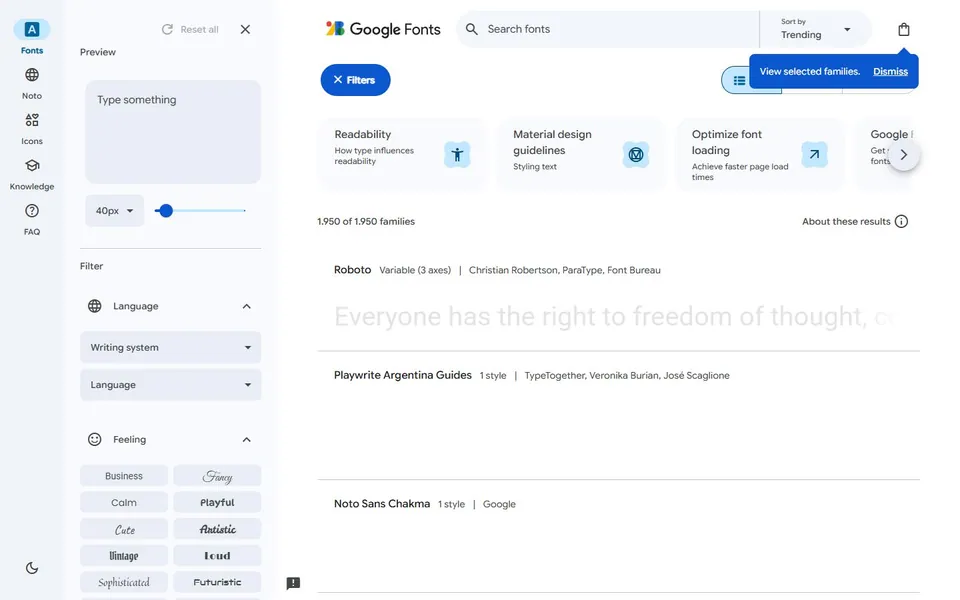This screenshot has width=960, height=600.
Task: Open the Optimize font loading card
Action: pos(759,154)
